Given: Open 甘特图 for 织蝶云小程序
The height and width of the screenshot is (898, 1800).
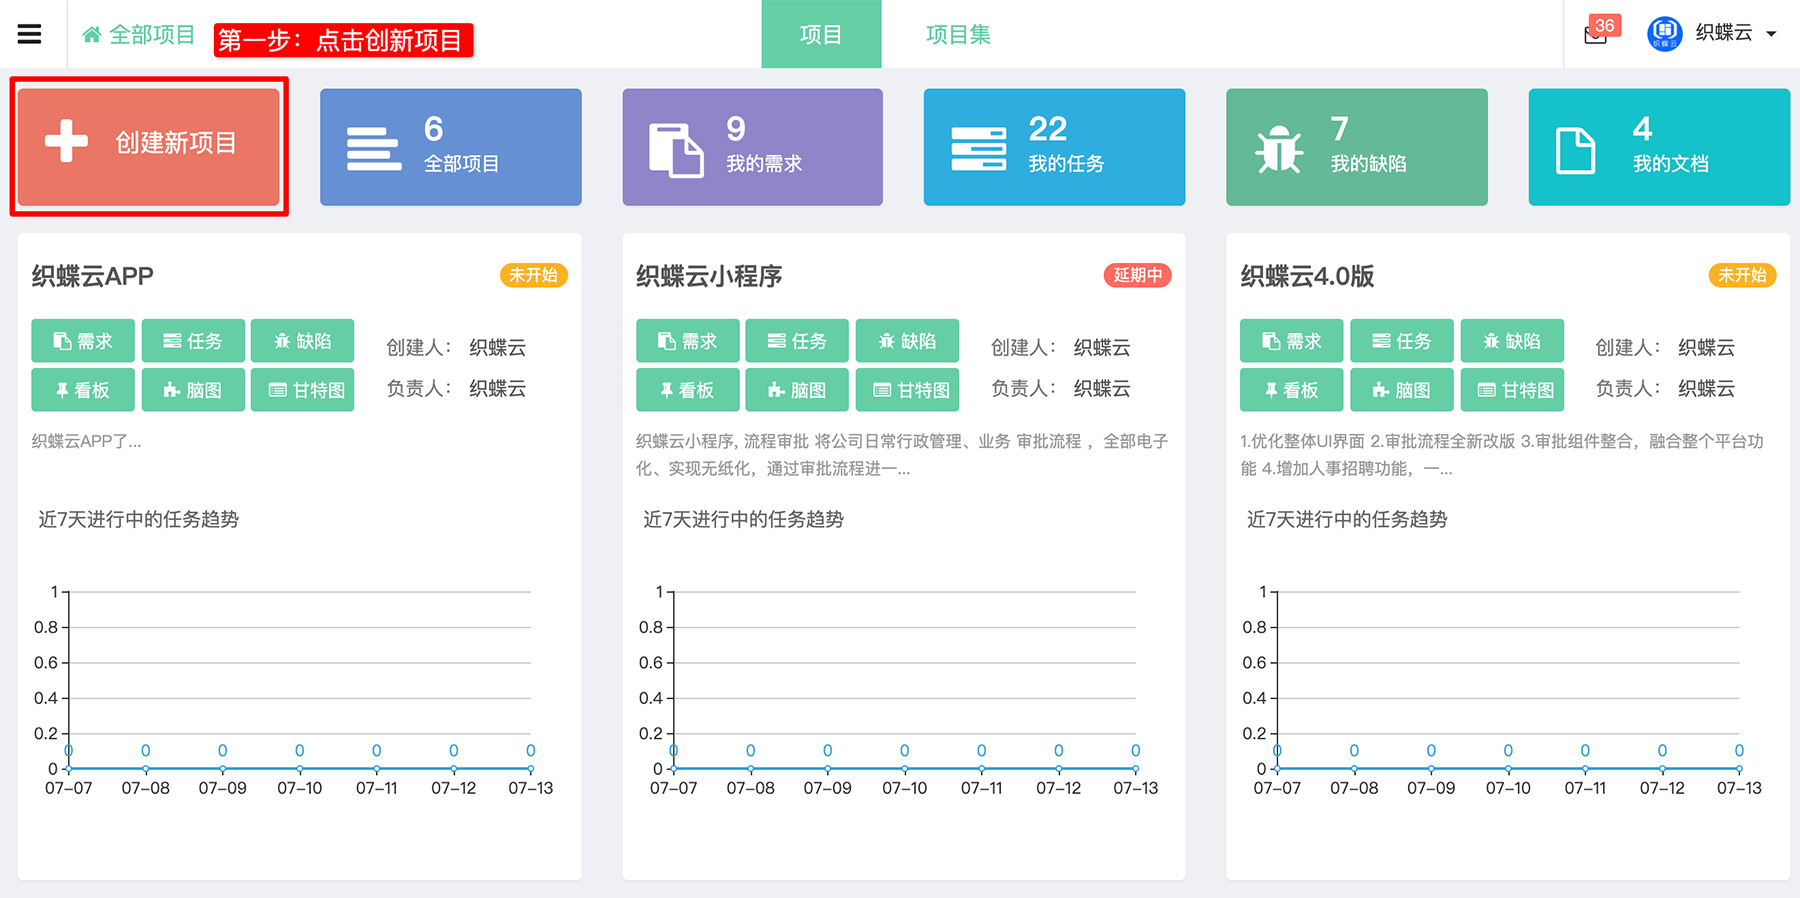Looking at the screenshot, I should [908, 390].
